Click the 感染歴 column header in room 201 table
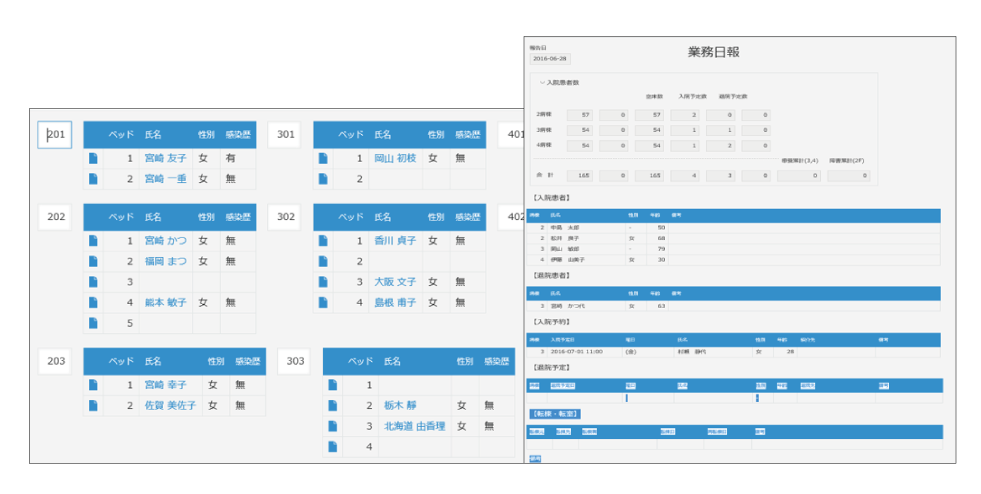981x494 pixels. (x=238, y=135)
